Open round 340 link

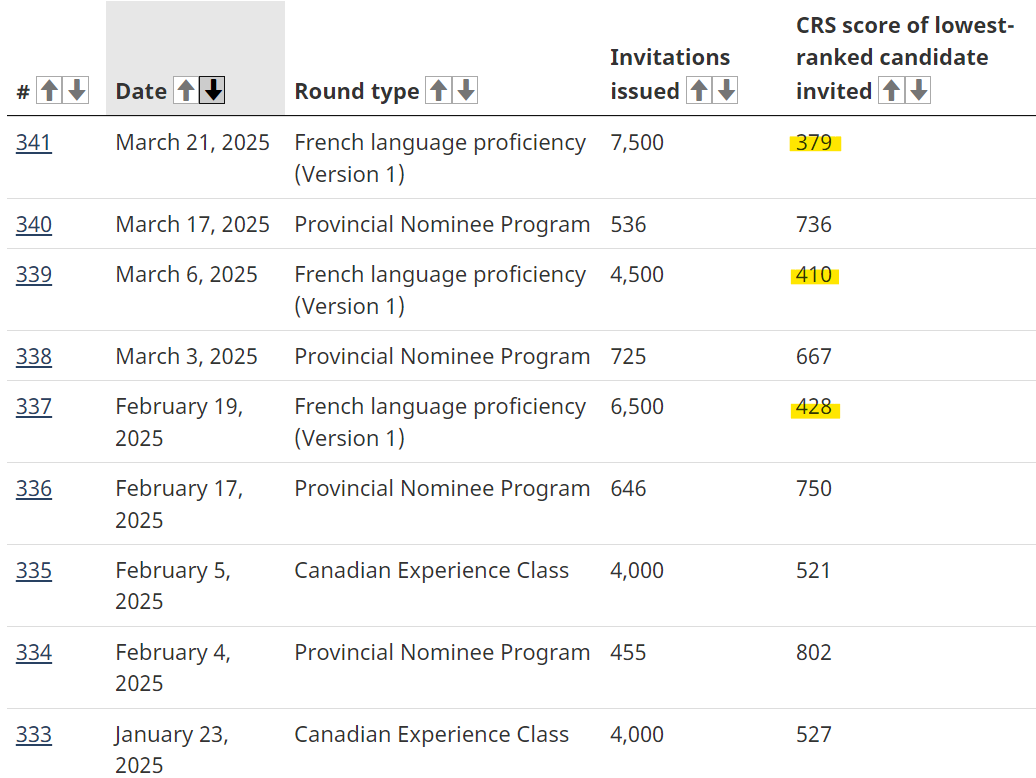33,225
